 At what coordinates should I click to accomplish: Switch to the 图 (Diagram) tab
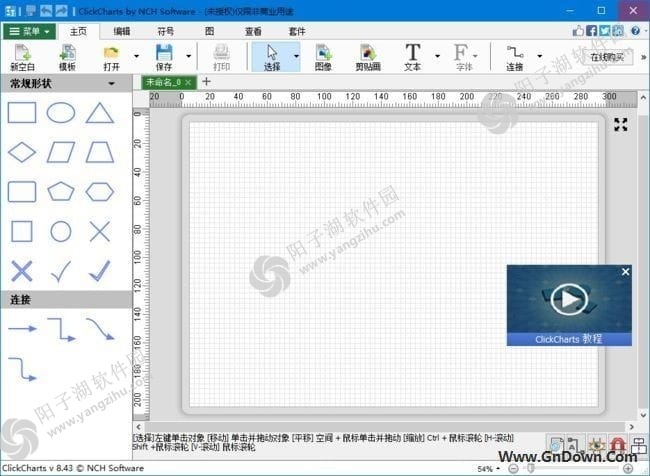click(210, 32)
